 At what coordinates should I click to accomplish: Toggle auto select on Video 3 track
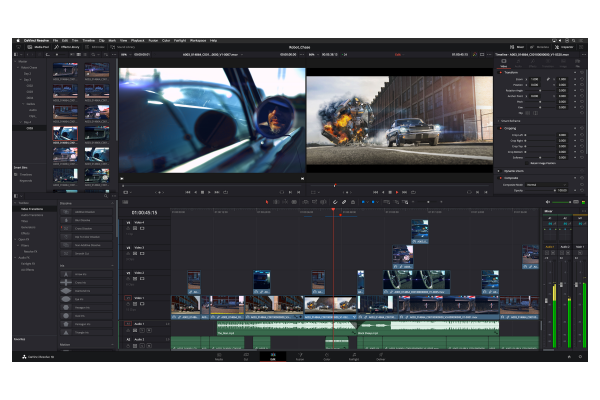[135, 253]
